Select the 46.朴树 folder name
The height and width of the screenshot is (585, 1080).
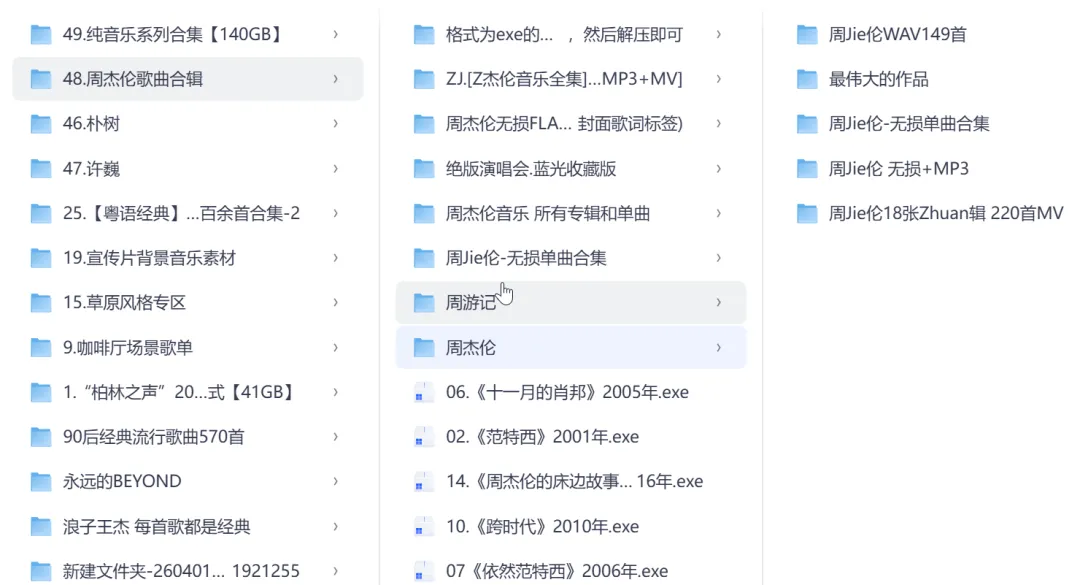(x=91, y=124)
